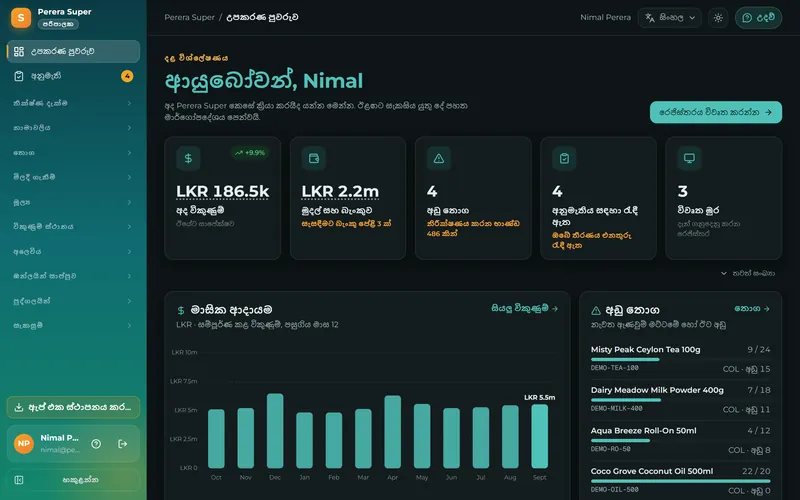Viewport: 800px width, 500px height.
Task: Click the Apr bar in revenue chart
Action: 392,432
